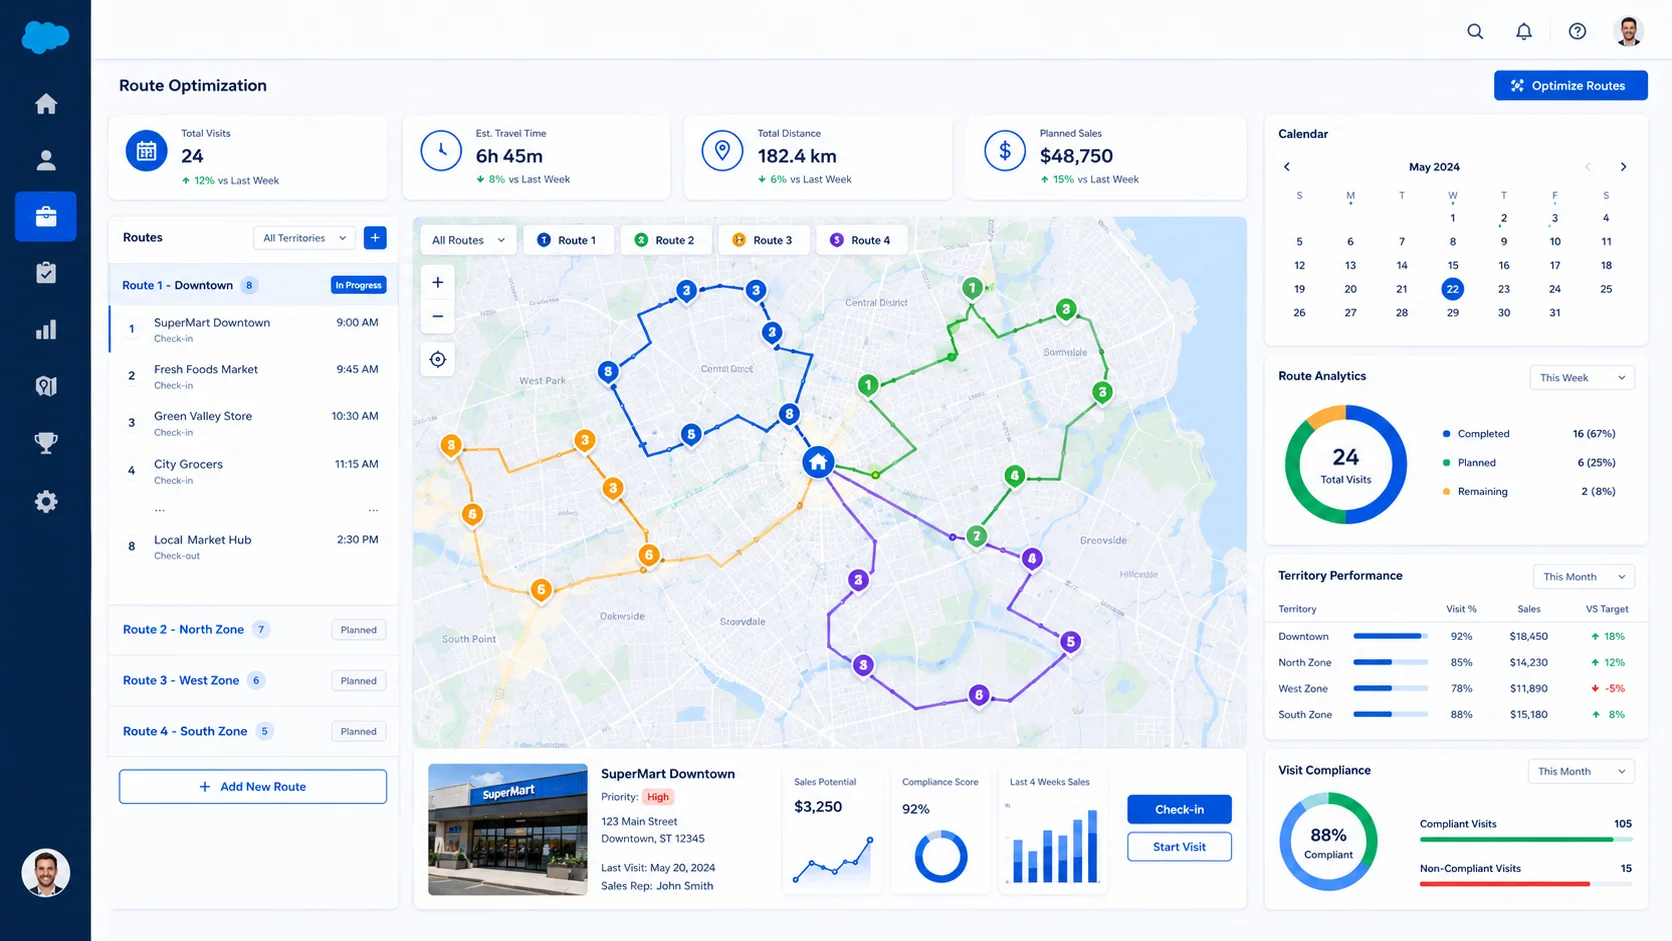The height and width of the screenshot is (941, 1672).
Task: Open the trophy icon in sidebar
Action: point(46,443)
